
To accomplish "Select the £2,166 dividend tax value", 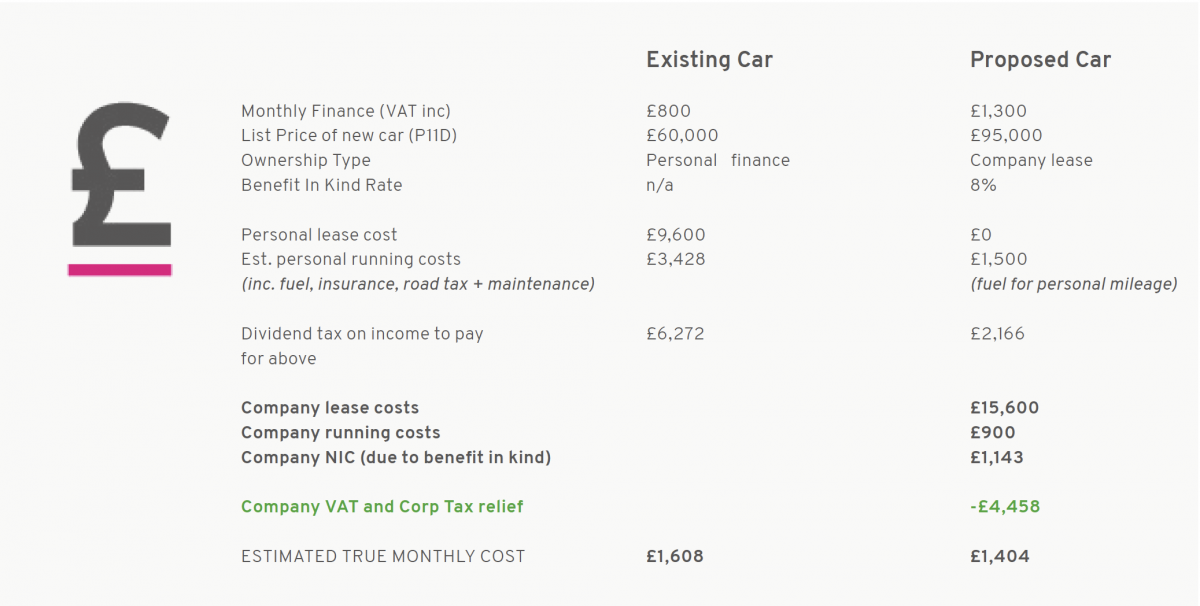I will tap(997, 334).
